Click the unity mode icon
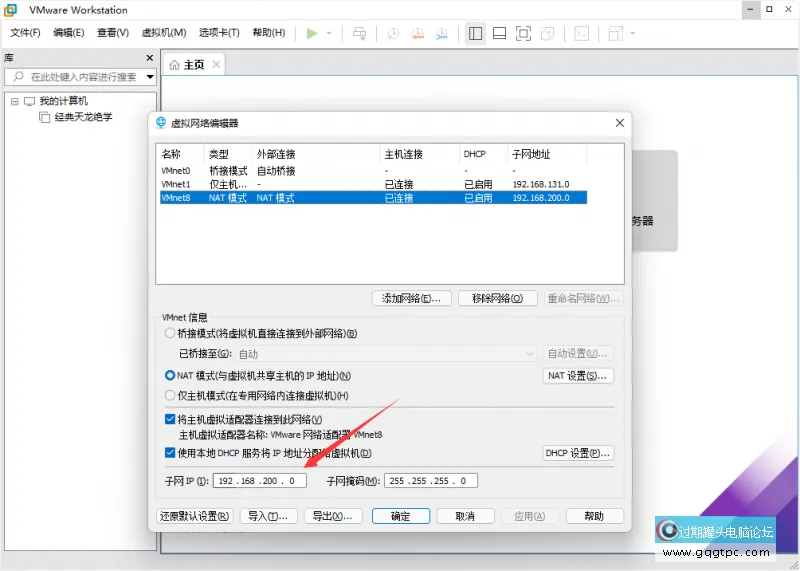Viewport: 800px width, 571px height. point(547,34)
